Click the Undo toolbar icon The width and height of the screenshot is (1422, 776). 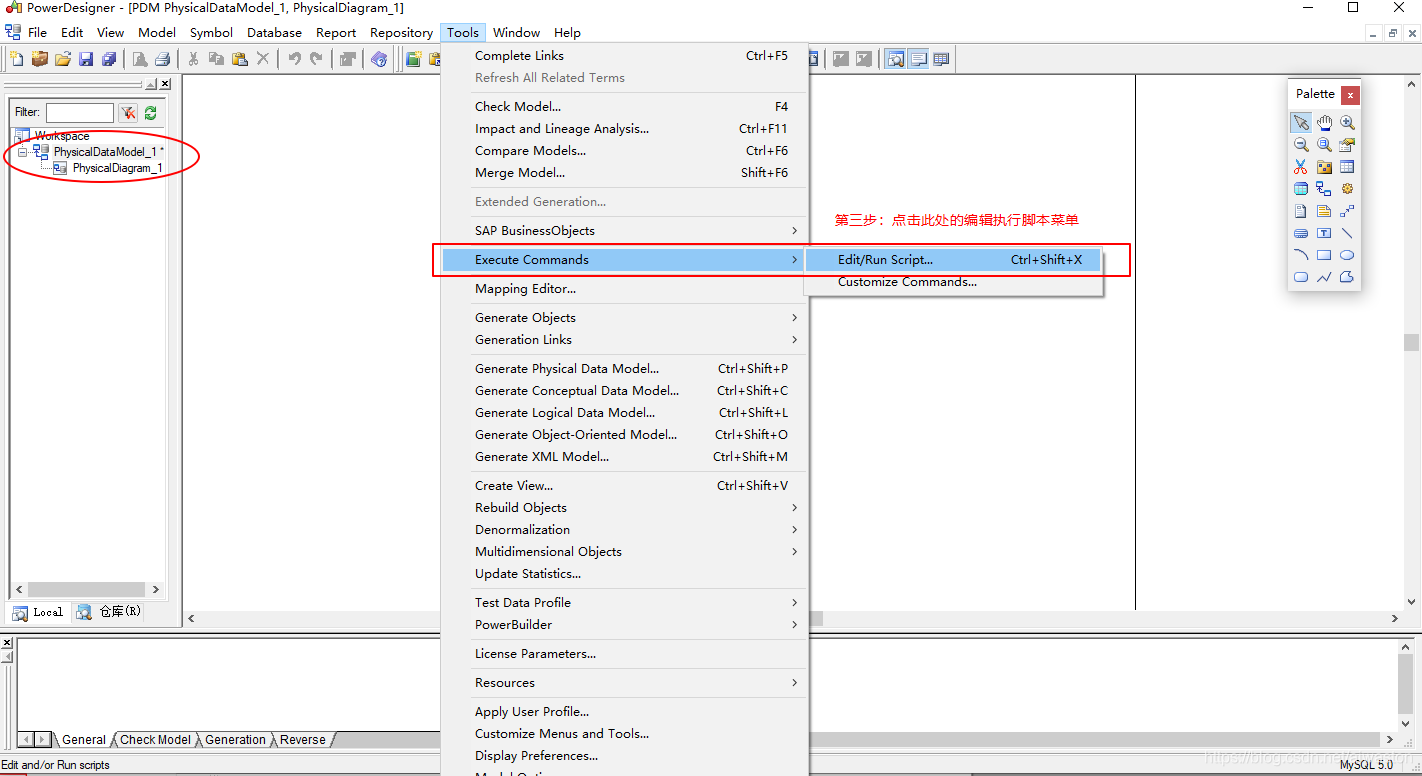pyautogui.click(x=294, y=59)
